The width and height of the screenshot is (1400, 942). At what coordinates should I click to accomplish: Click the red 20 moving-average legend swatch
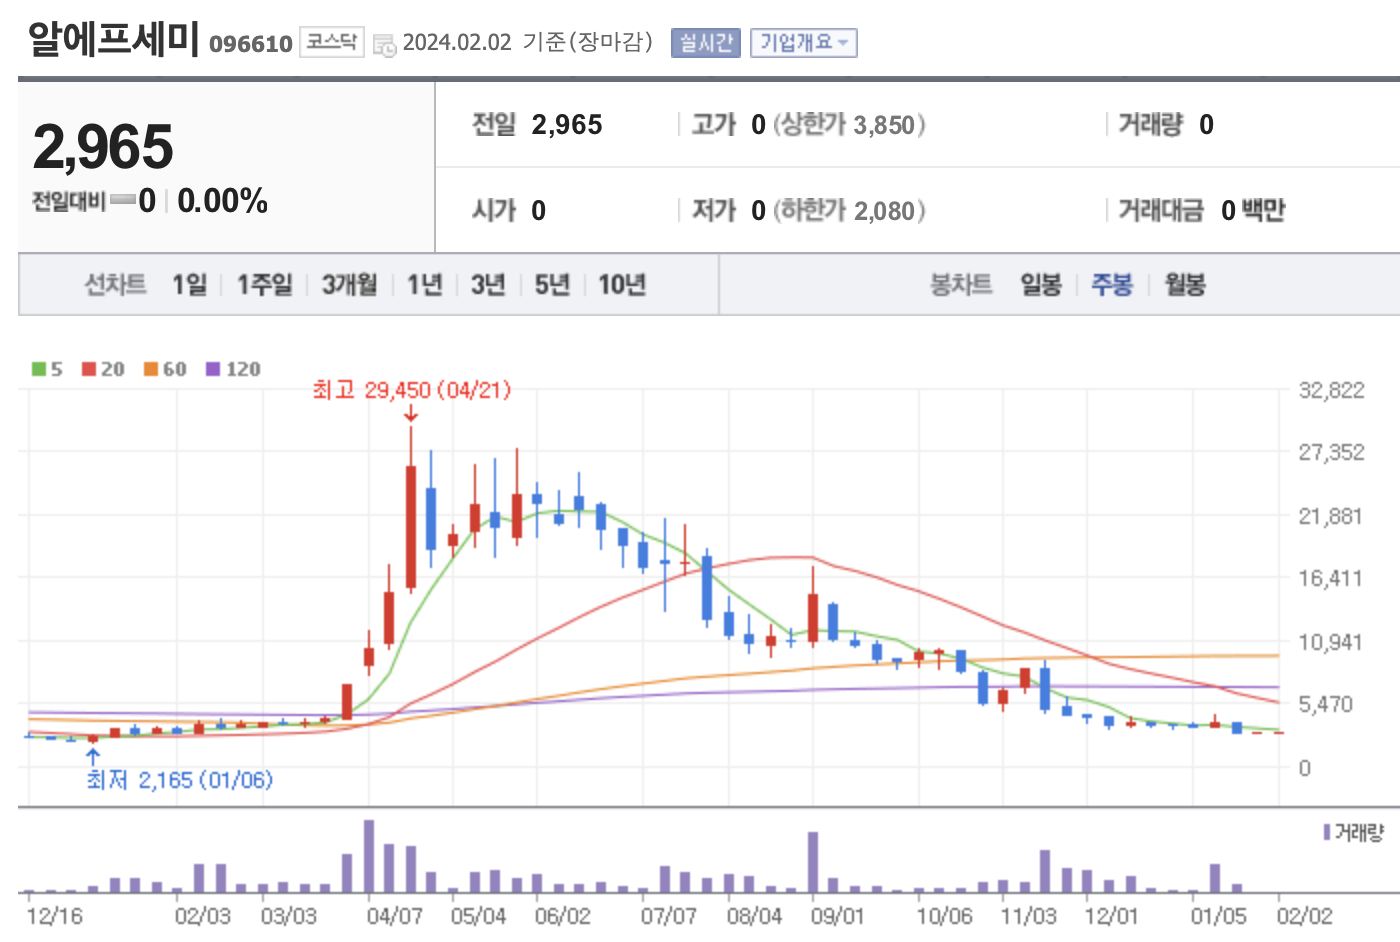[89, 369]
